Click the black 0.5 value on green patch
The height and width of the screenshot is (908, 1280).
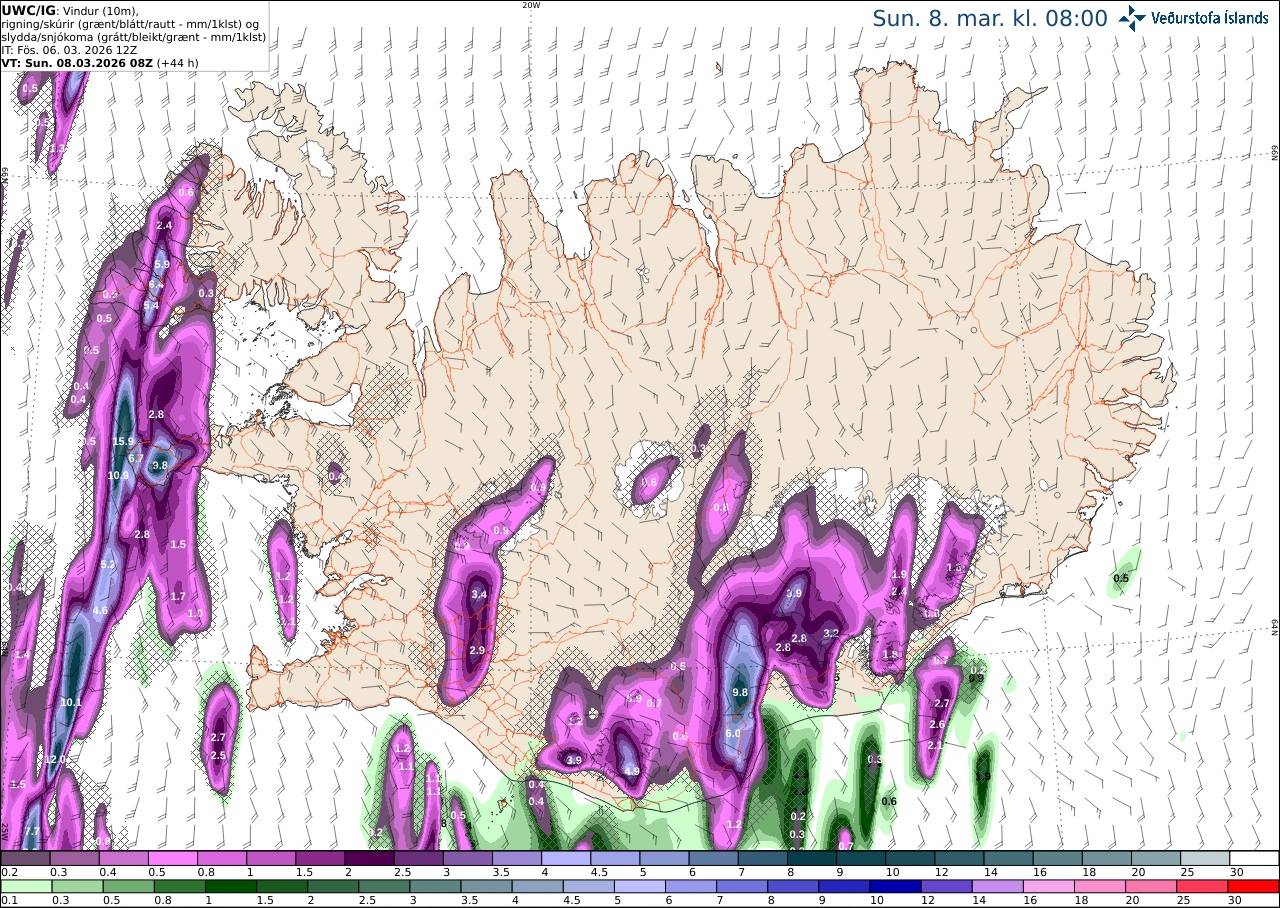click(x=1122, y=578)
